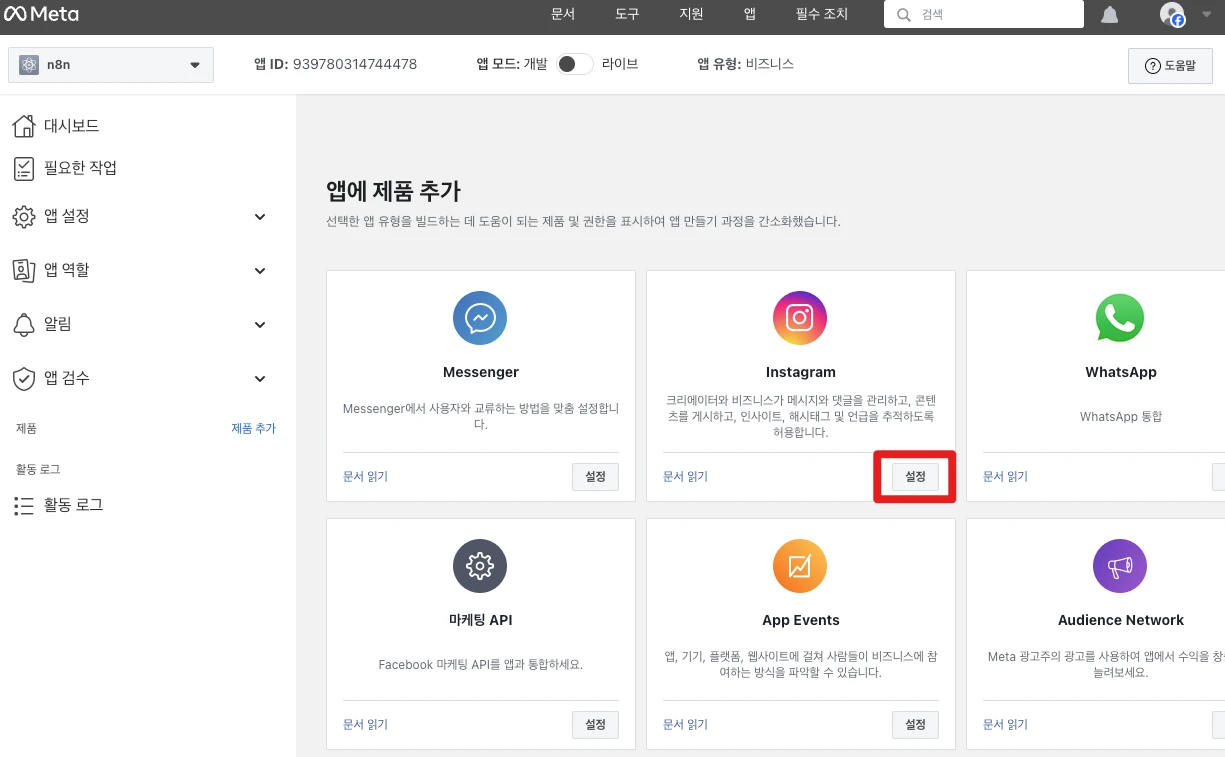Image resolution: width=1225 pixels, height=757 pixels.
Task: Open 문서 읽기 link for App Events
Action: pyautogui.click(x=685, y=725)
